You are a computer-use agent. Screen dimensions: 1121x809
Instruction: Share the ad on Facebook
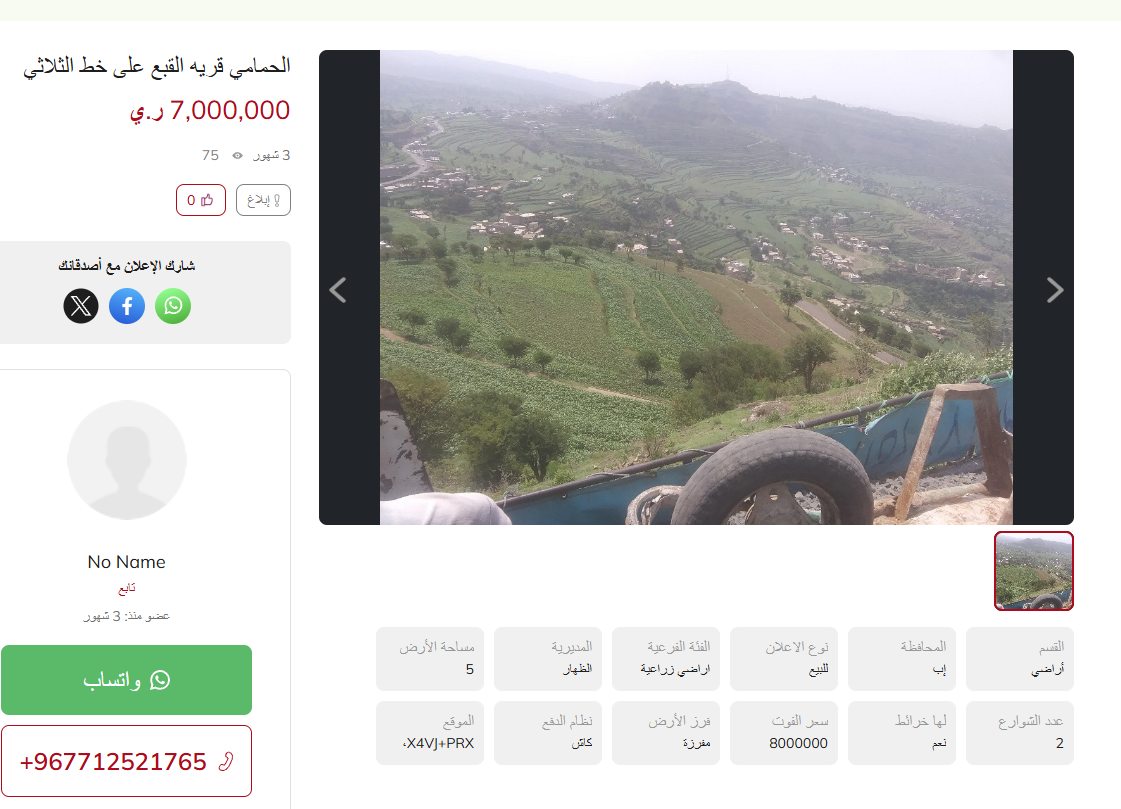[x=127, y=306]
